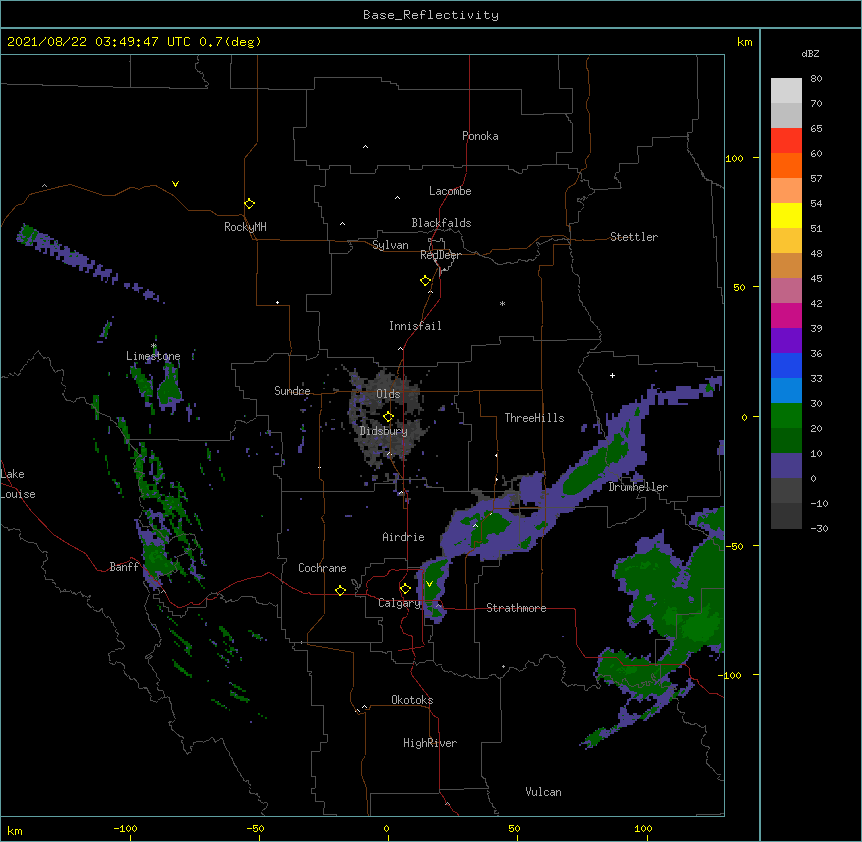Select the 10 dBZ slate-purple color swatch
The height and width of the screenshot is (842, 862).
coord(786,466)
